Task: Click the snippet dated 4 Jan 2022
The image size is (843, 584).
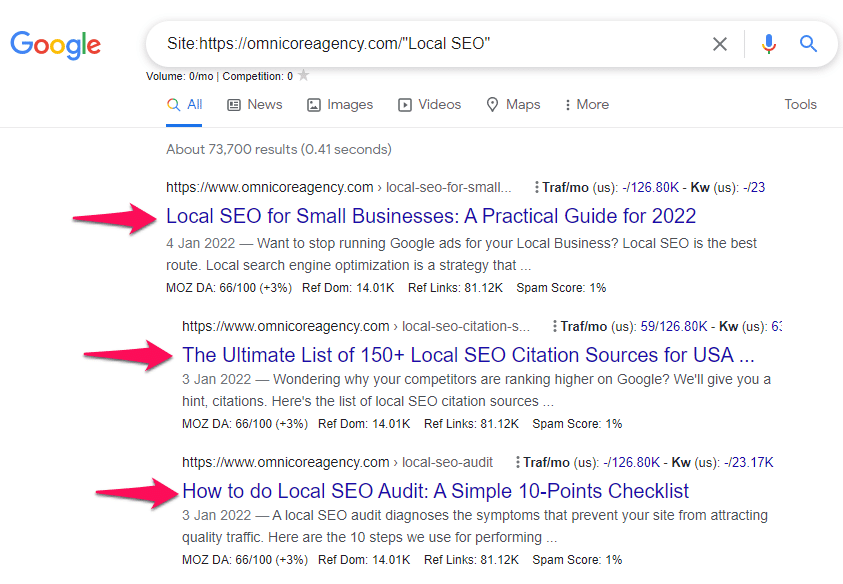Action: coord(461,254)
